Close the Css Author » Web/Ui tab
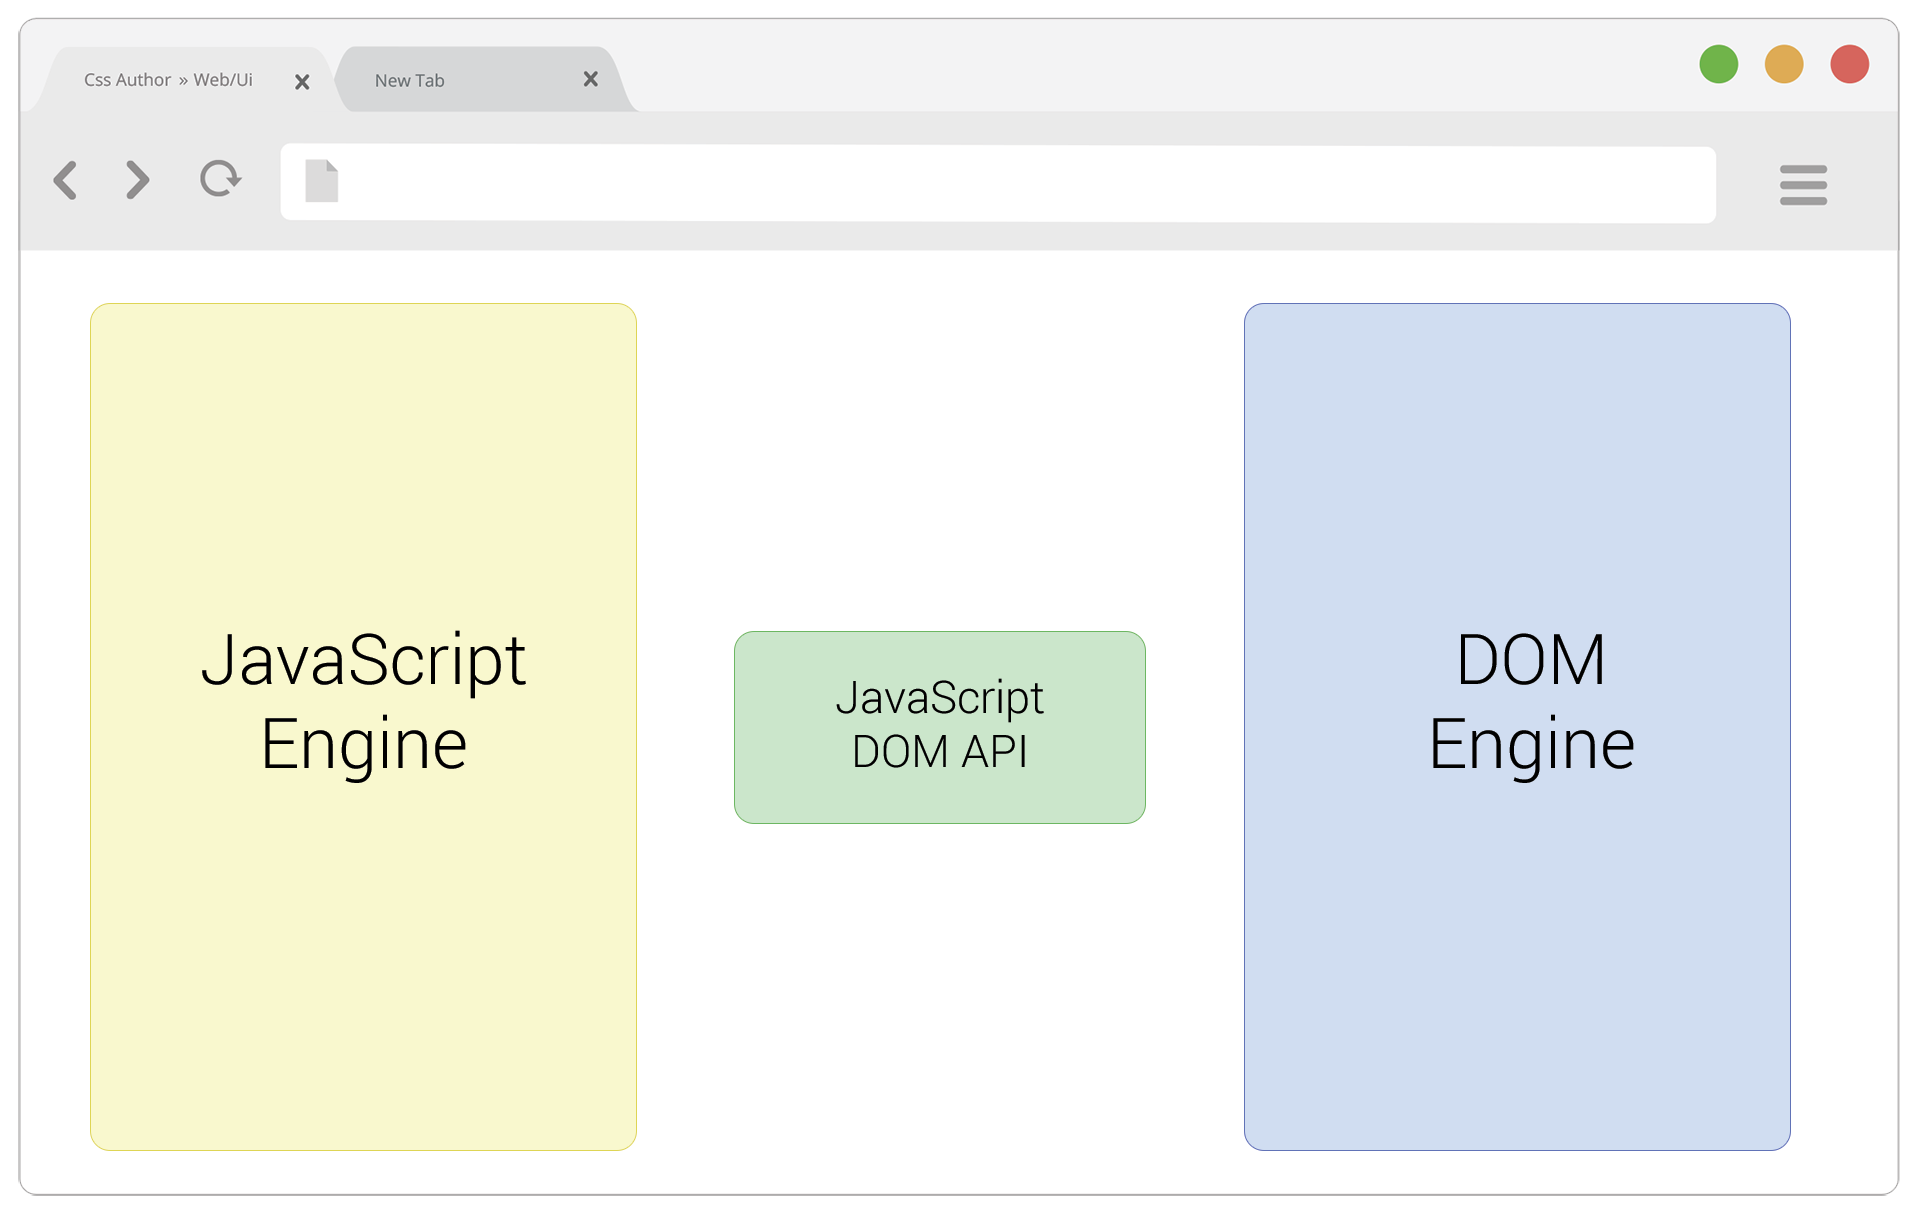The image size is (1920, 1219). [302, 82]
